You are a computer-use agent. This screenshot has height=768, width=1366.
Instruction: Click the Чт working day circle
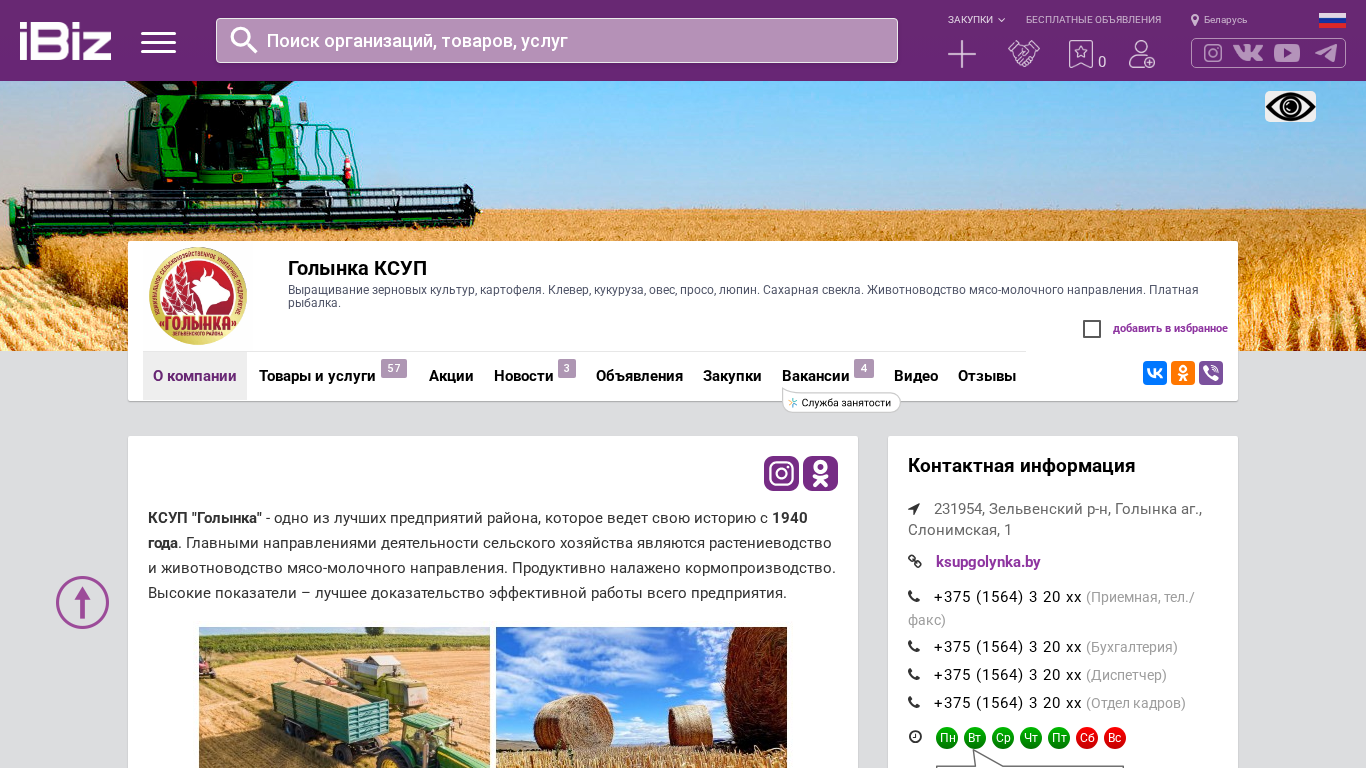1031,738
